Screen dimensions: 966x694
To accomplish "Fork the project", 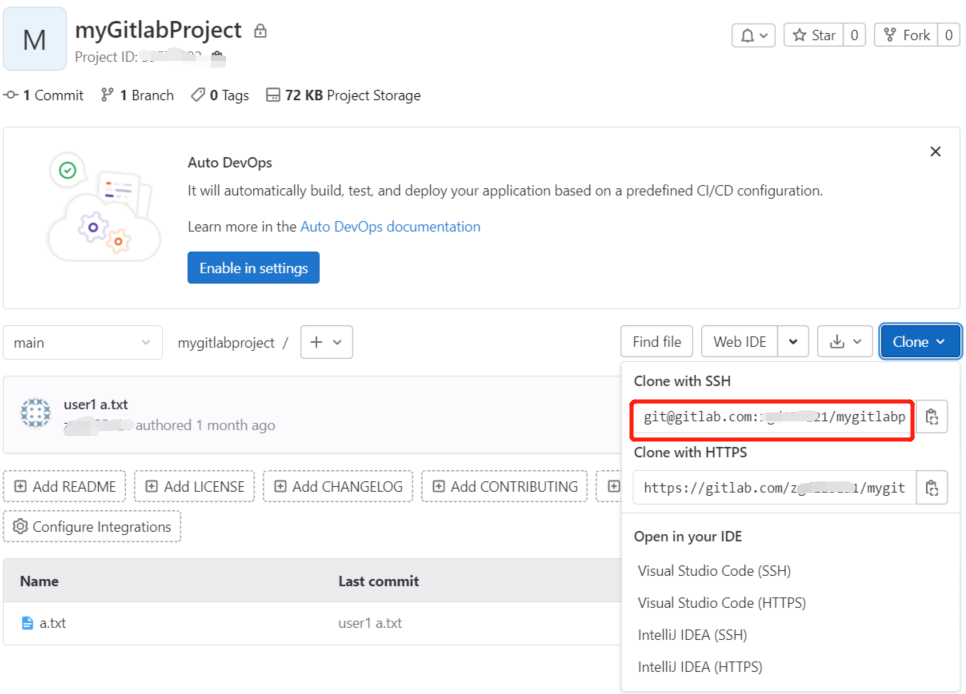I will tap(906, 35).
